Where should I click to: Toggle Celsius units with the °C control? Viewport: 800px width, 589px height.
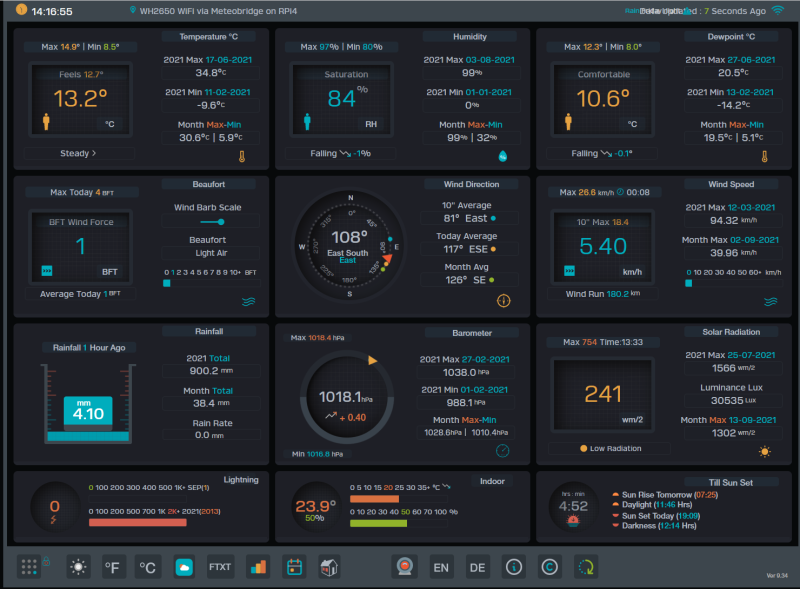point(146,567)
